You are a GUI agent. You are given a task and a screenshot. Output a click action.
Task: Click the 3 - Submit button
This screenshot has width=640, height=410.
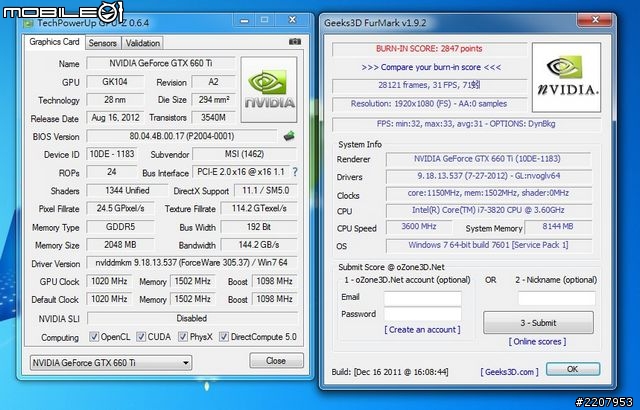(538, 323)
